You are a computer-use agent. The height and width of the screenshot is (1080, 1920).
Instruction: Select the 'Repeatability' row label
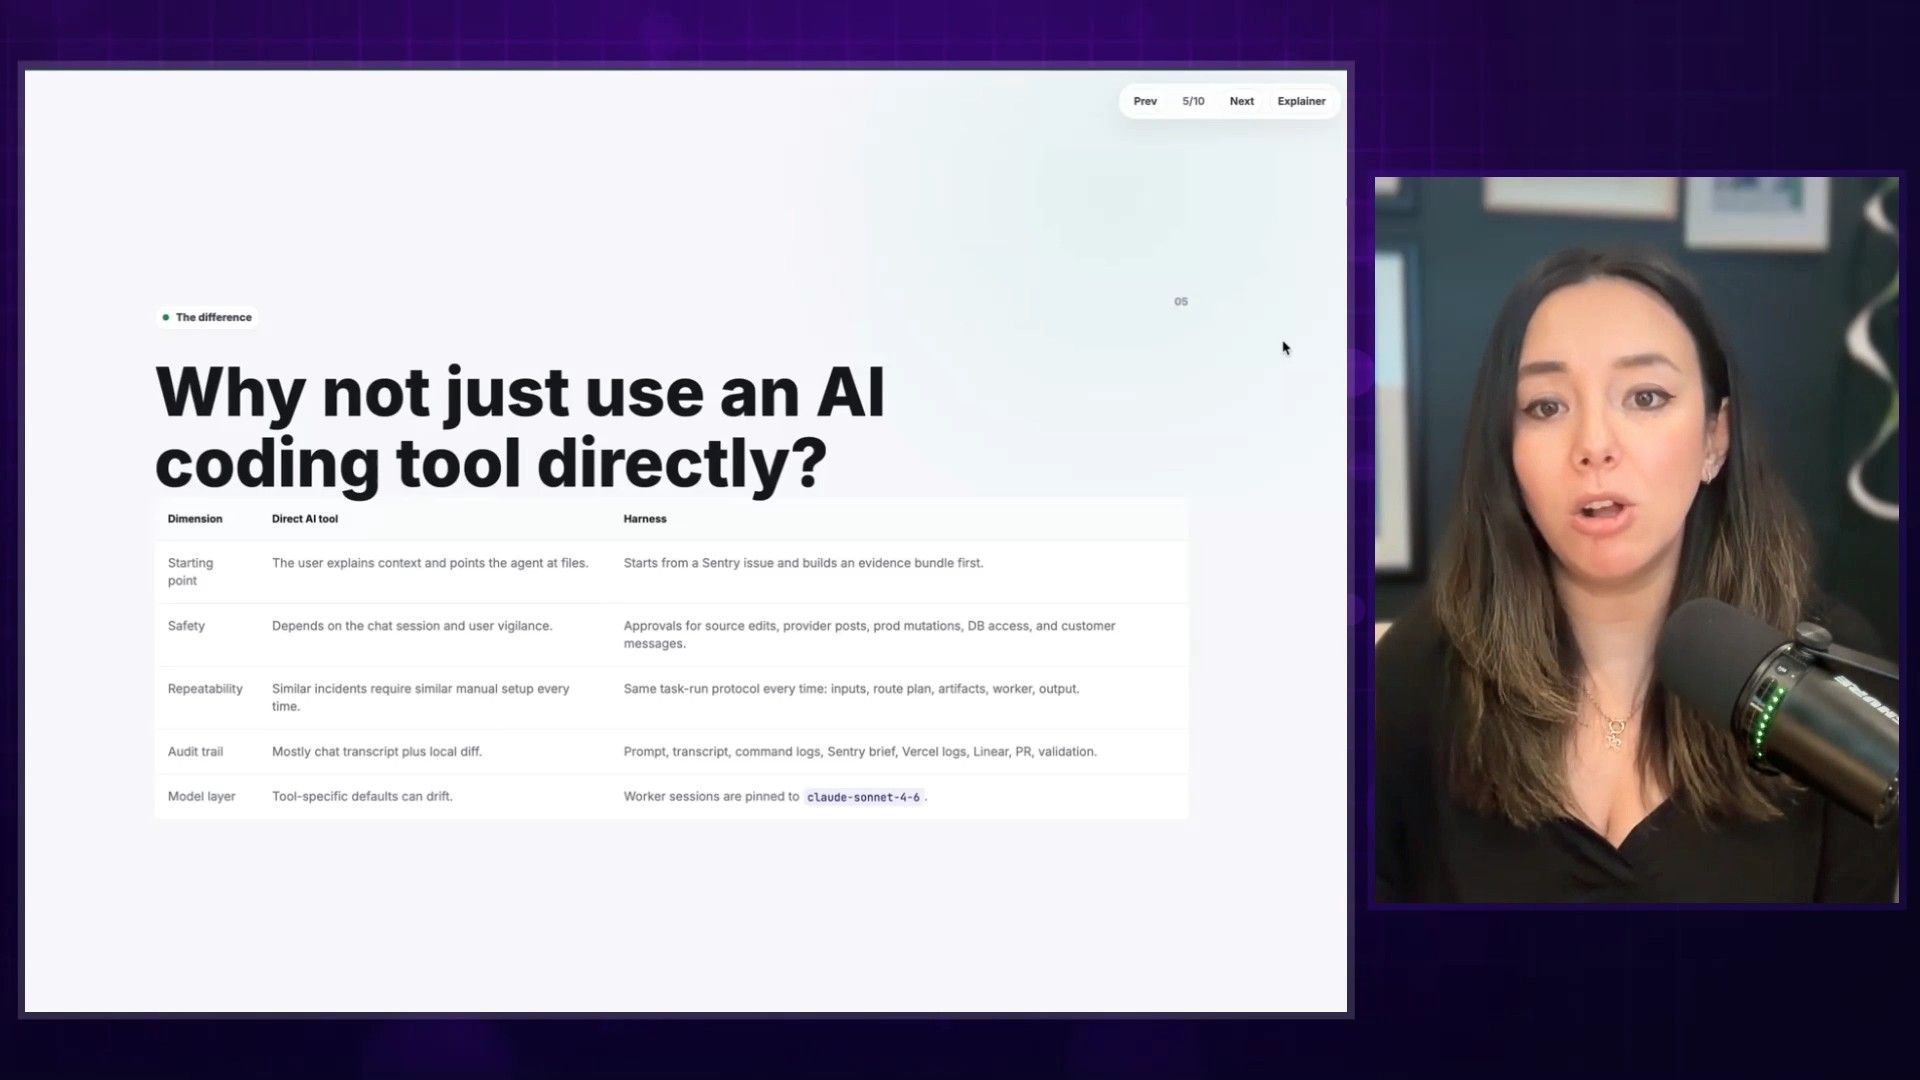click(x=205, y=689)
